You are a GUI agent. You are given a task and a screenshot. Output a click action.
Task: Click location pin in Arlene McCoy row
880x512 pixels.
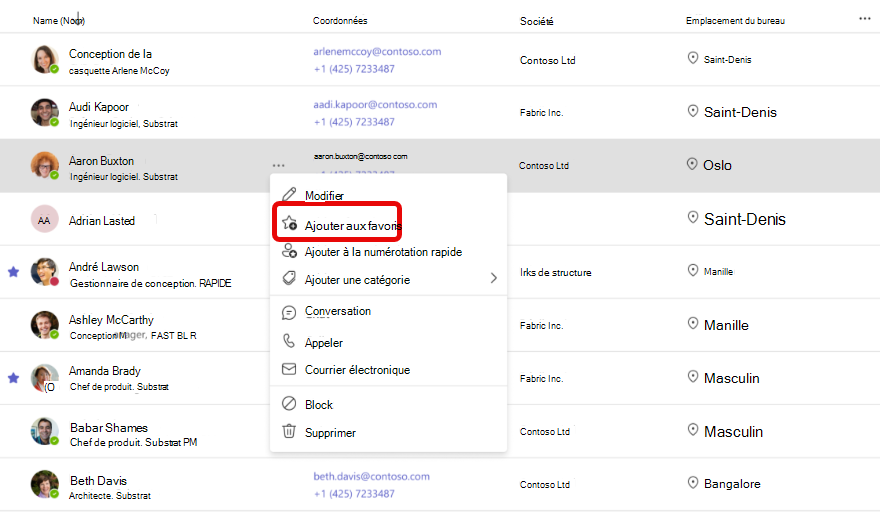[x=693, y=58]
